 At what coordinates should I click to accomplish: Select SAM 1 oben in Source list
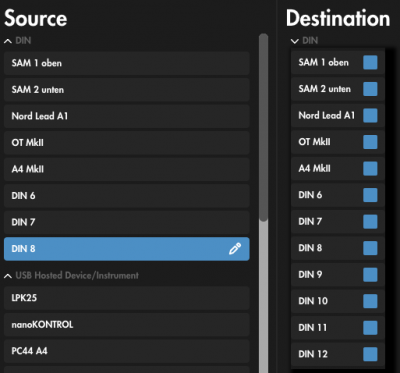coord(127,63)
